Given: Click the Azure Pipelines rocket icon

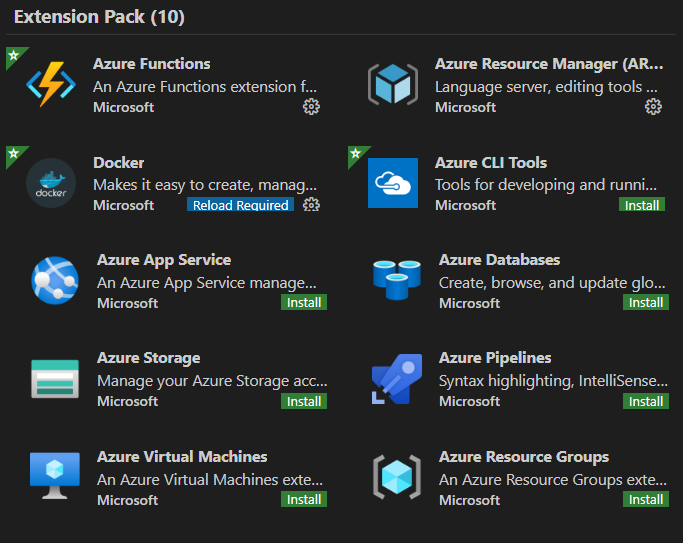Looking at the screenshot, I should pos(396,378).
